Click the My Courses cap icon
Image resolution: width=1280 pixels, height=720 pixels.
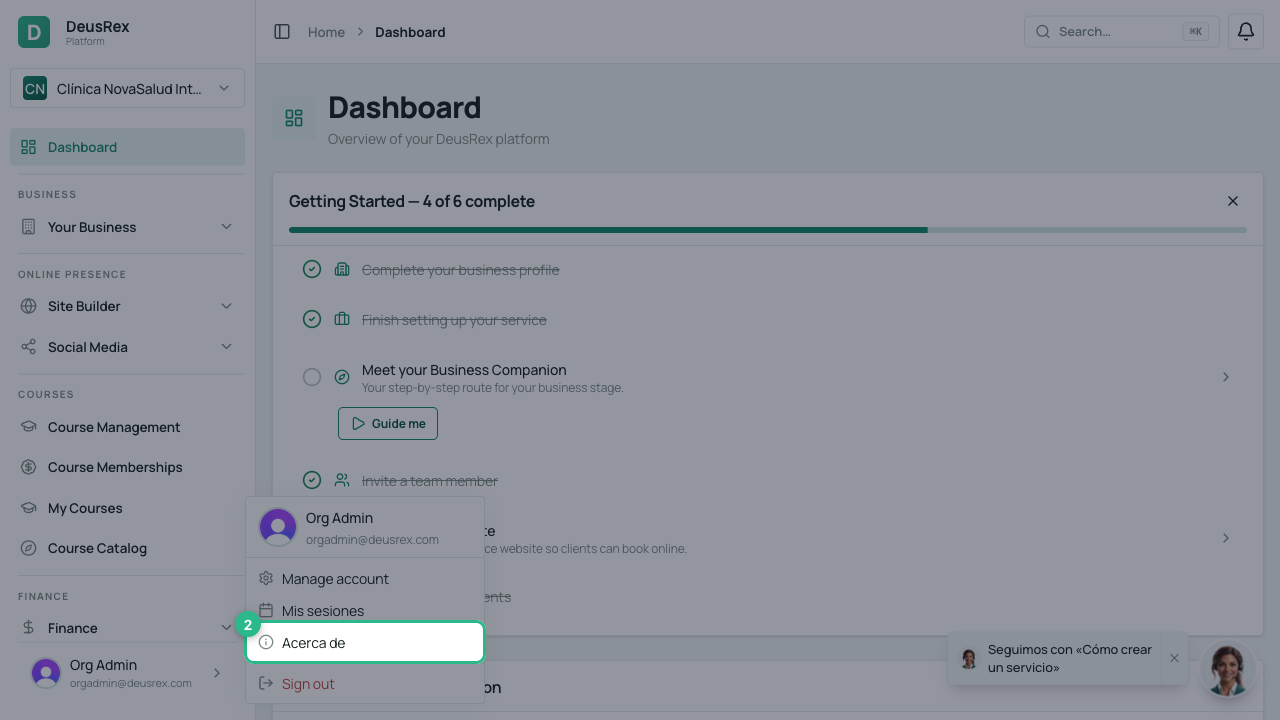point(28,508)
